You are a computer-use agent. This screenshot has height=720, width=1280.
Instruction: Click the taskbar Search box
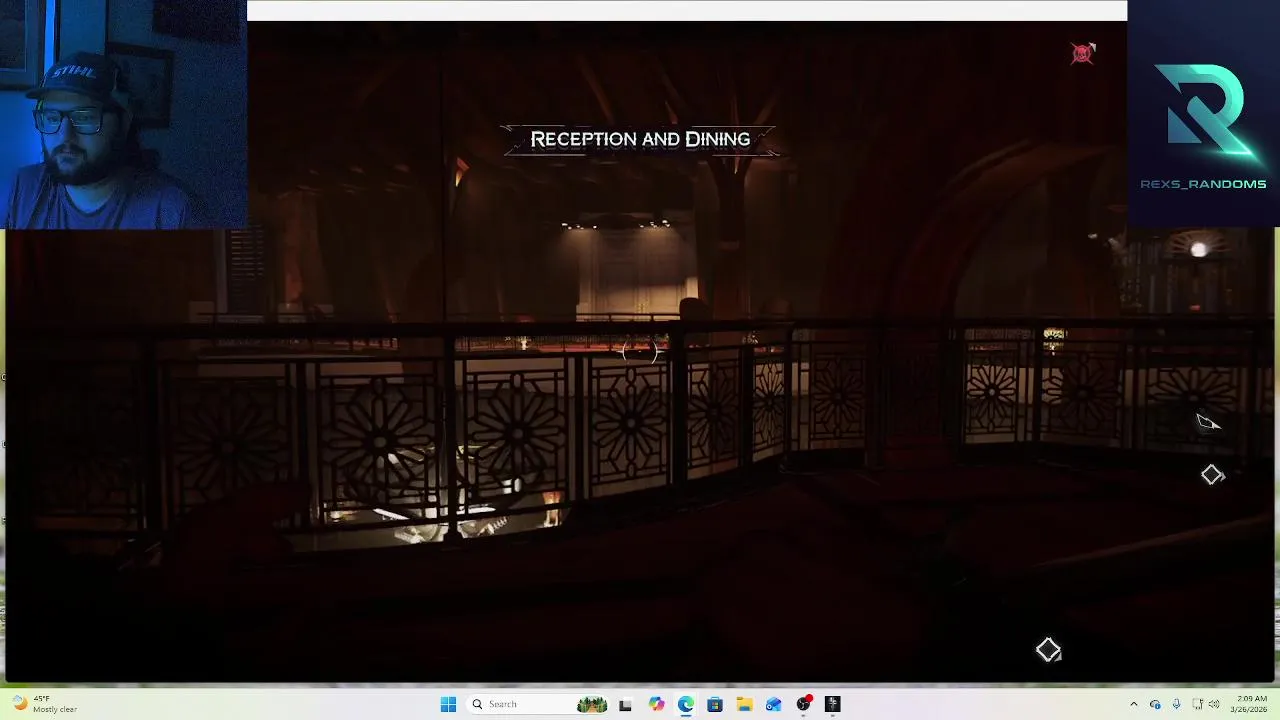pos(539,704)
